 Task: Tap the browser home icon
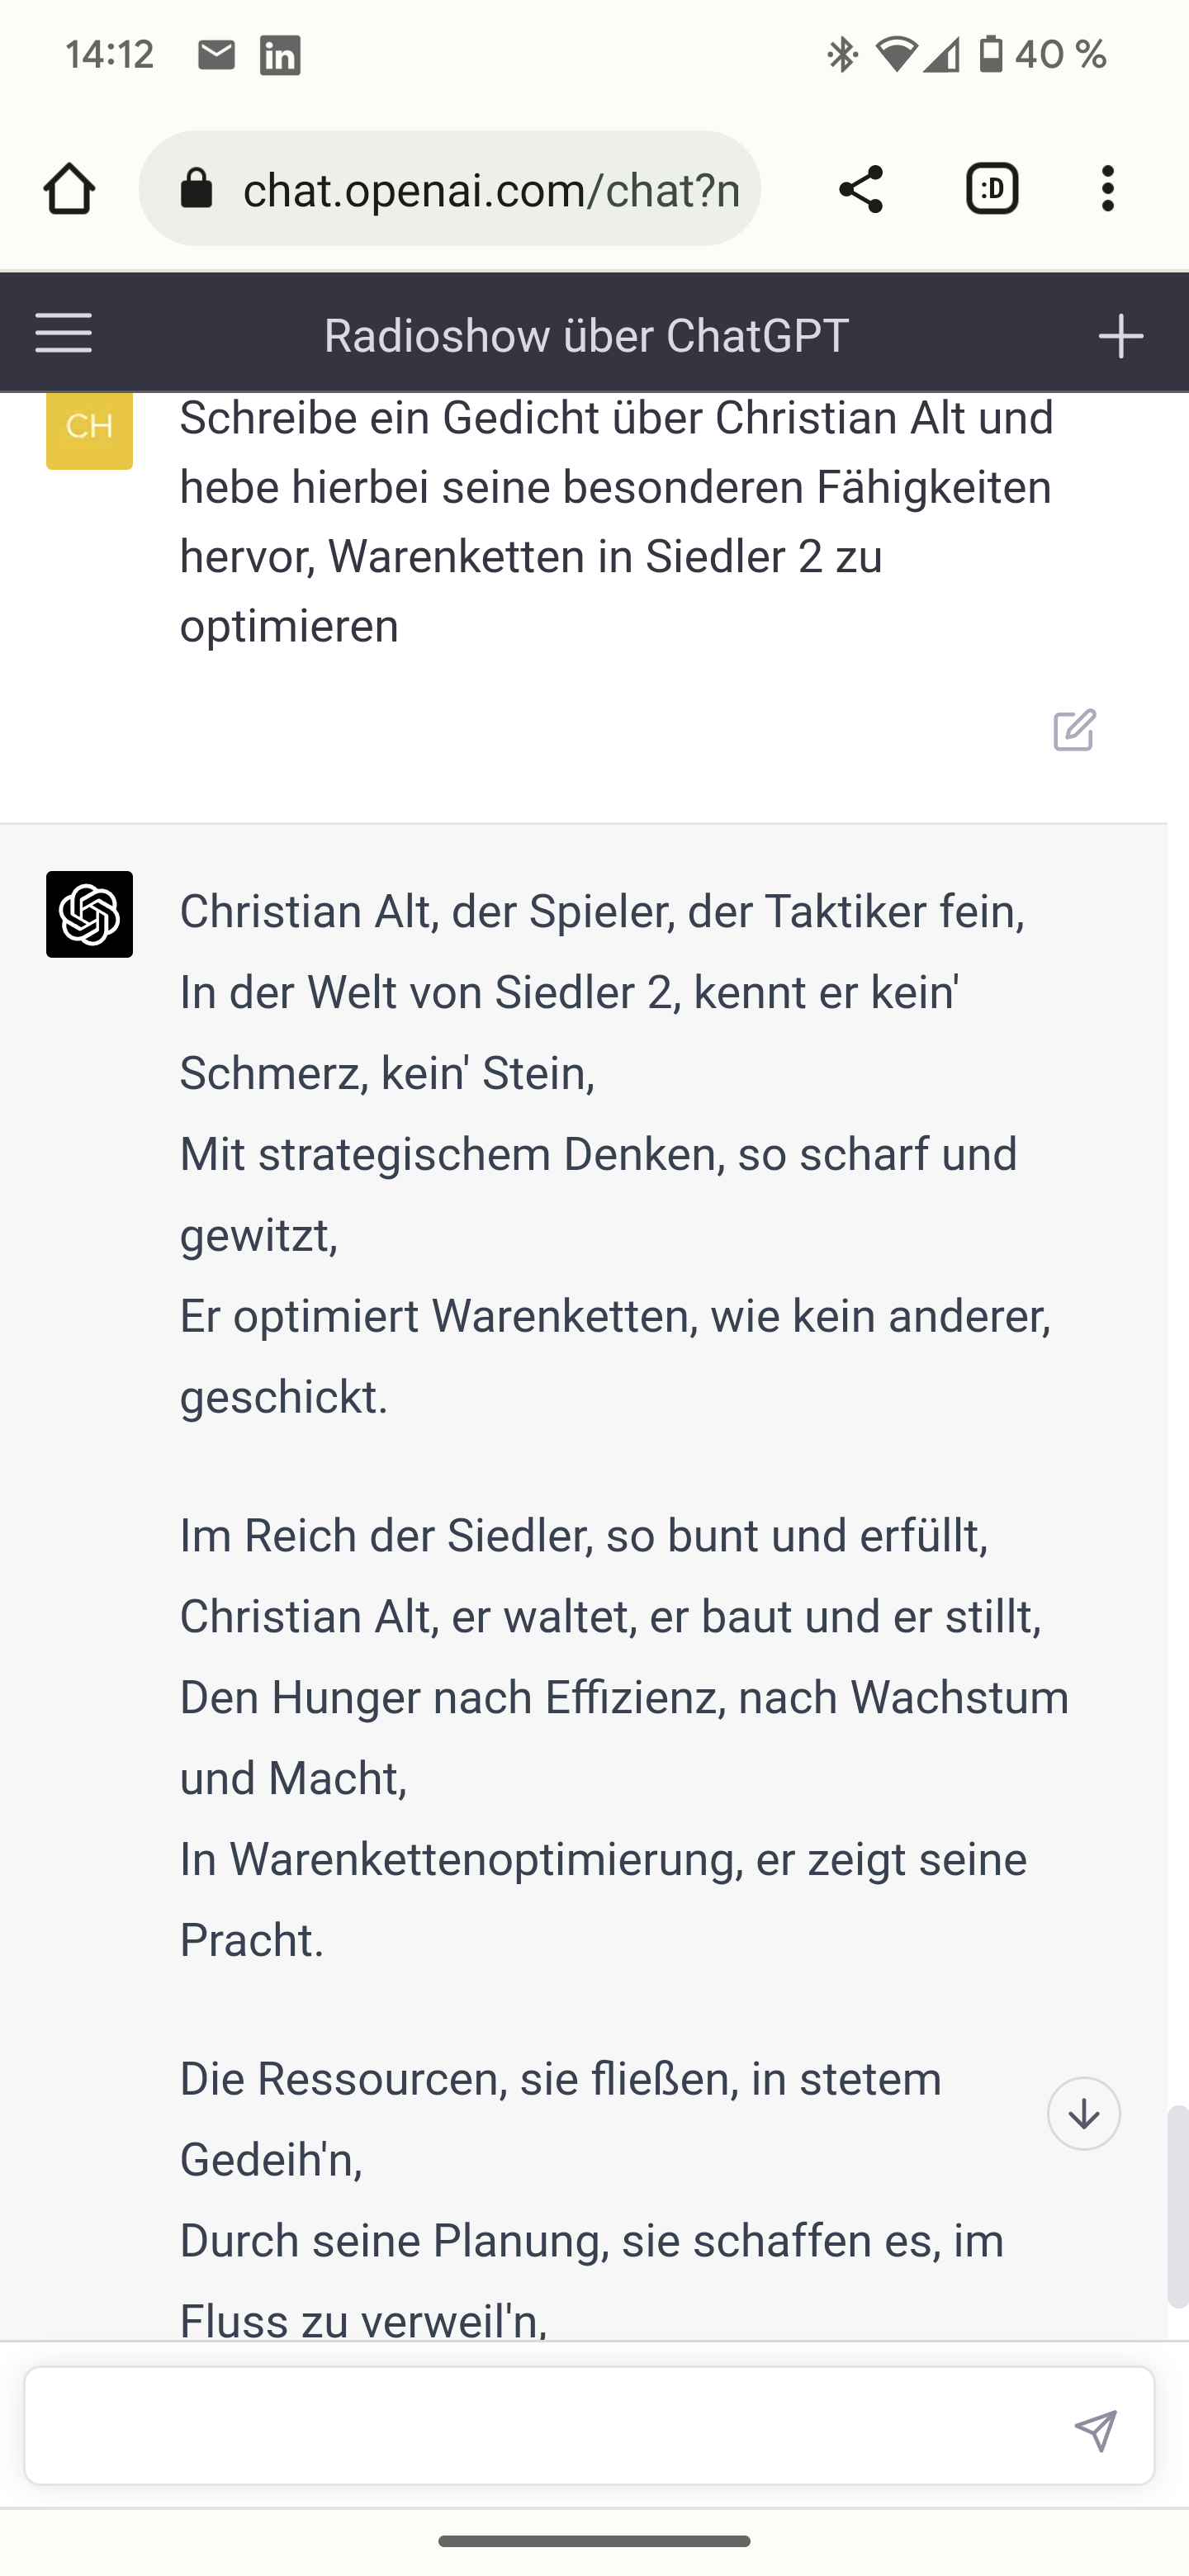tap(69, 189)
